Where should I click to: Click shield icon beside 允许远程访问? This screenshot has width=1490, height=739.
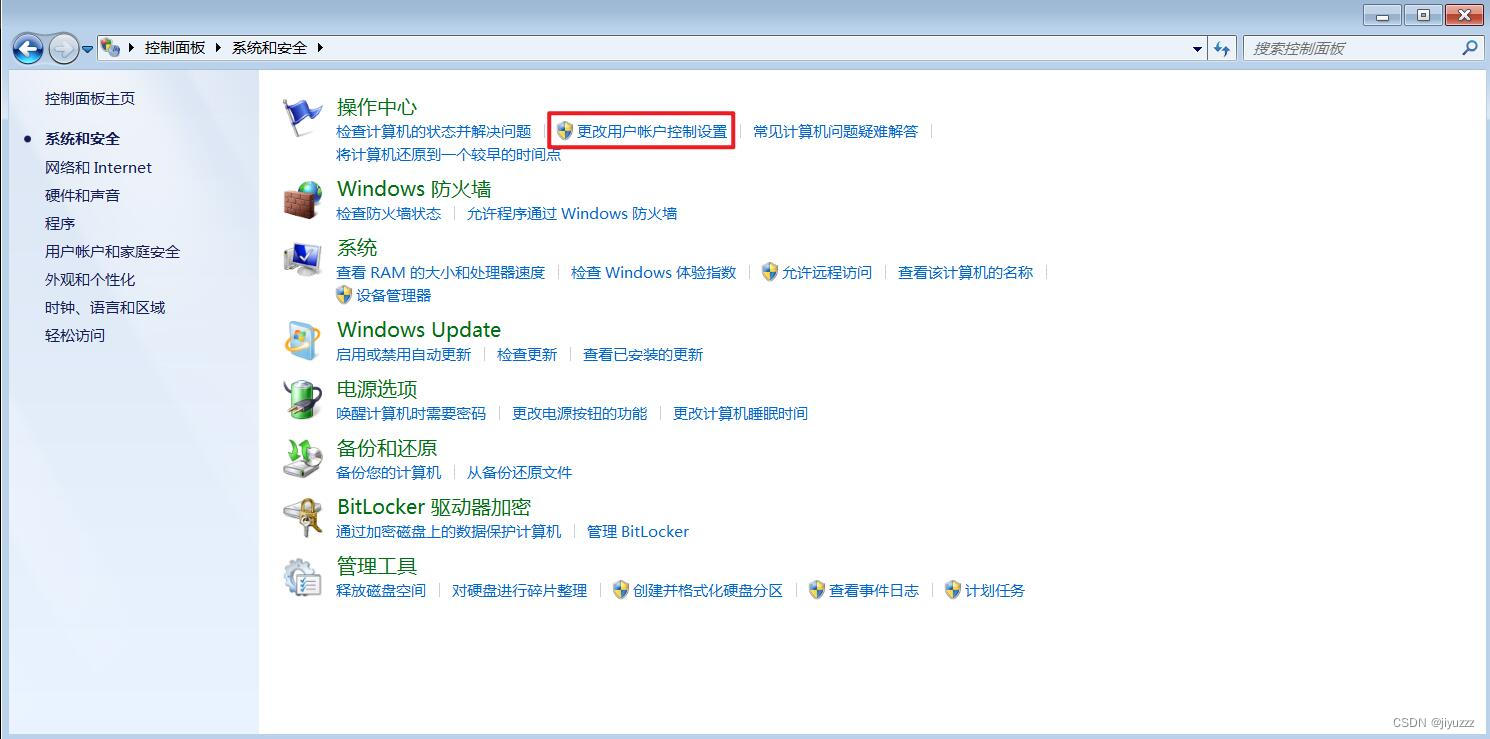(x=770, y=272)
